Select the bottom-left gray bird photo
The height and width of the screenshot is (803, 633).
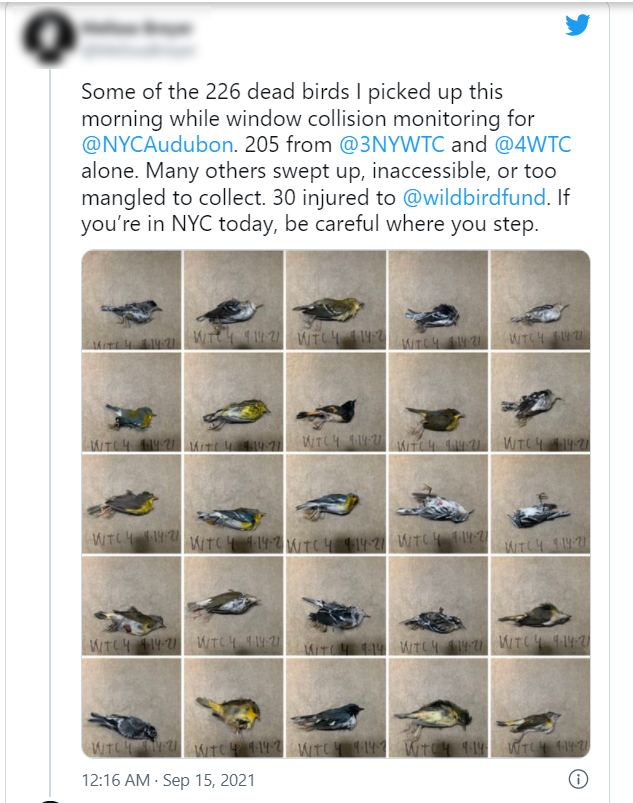coord(132,708)
